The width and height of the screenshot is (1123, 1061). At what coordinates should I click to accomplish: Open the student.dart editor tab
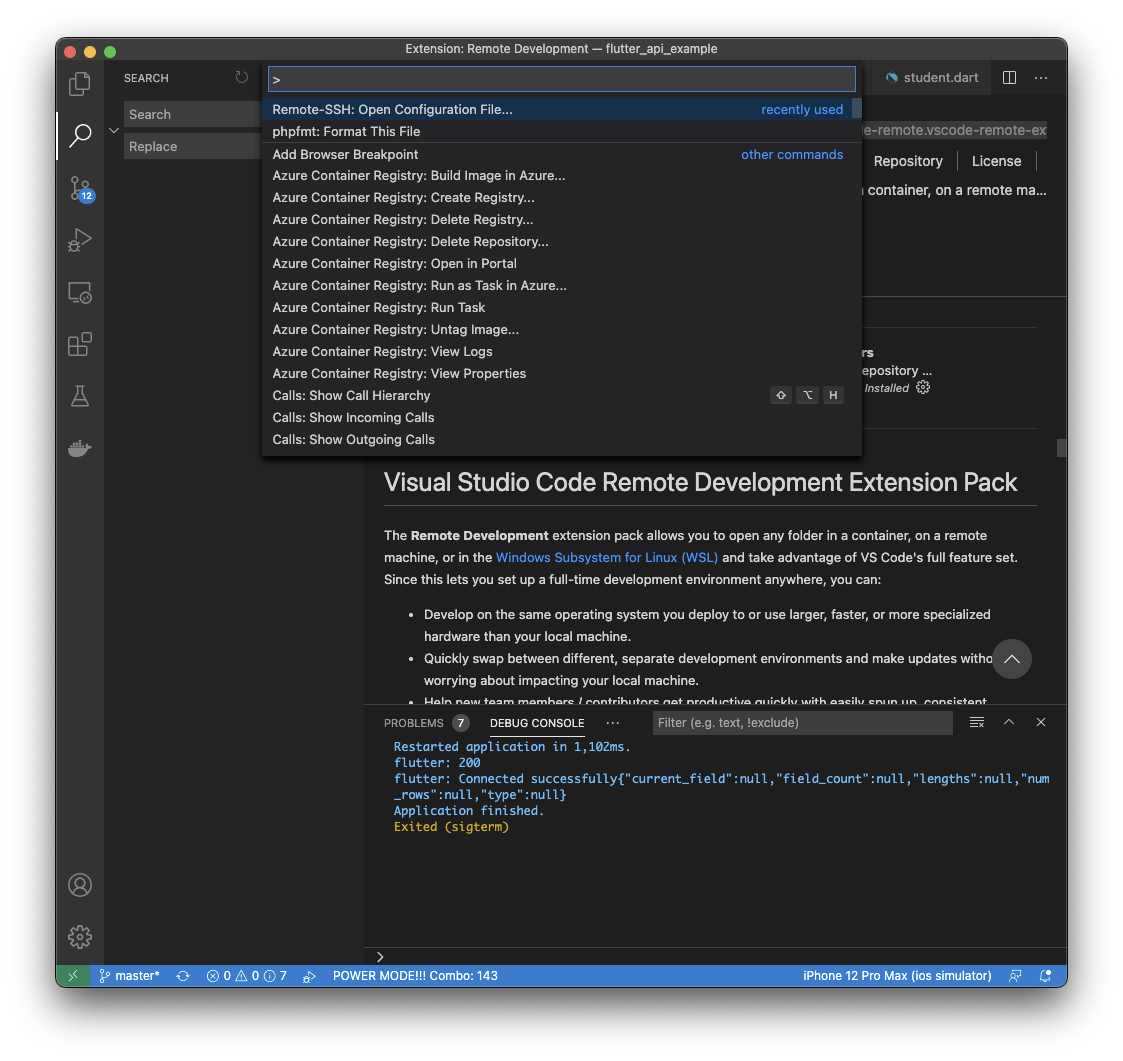[932, 77]
